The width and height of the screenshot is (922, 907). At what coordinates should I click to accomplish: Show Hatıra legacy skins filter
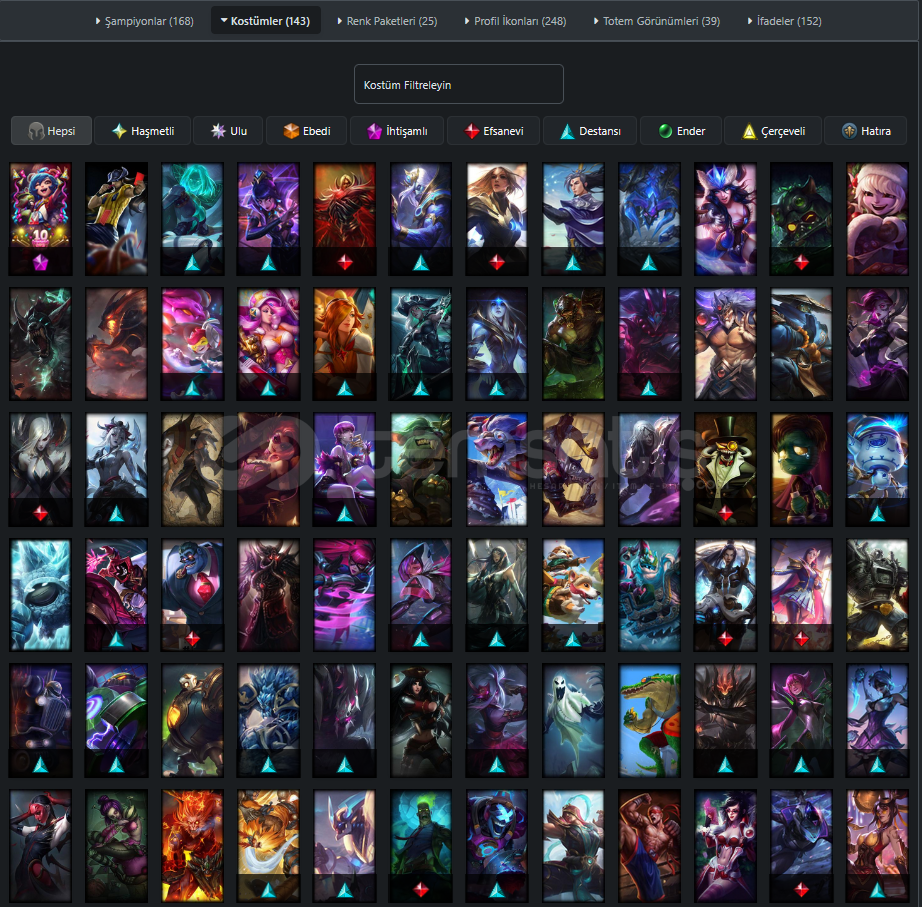pos(866,131)
